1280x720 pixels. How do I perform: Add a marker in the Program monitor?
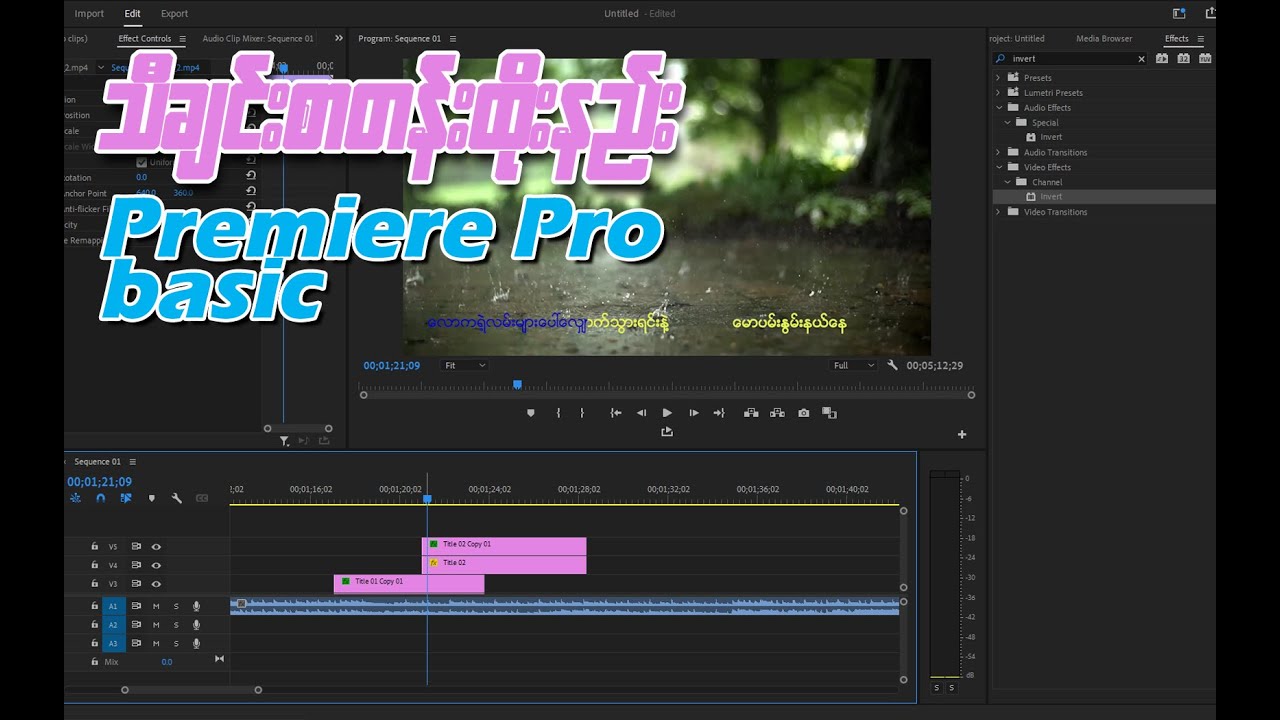(531, 413)
